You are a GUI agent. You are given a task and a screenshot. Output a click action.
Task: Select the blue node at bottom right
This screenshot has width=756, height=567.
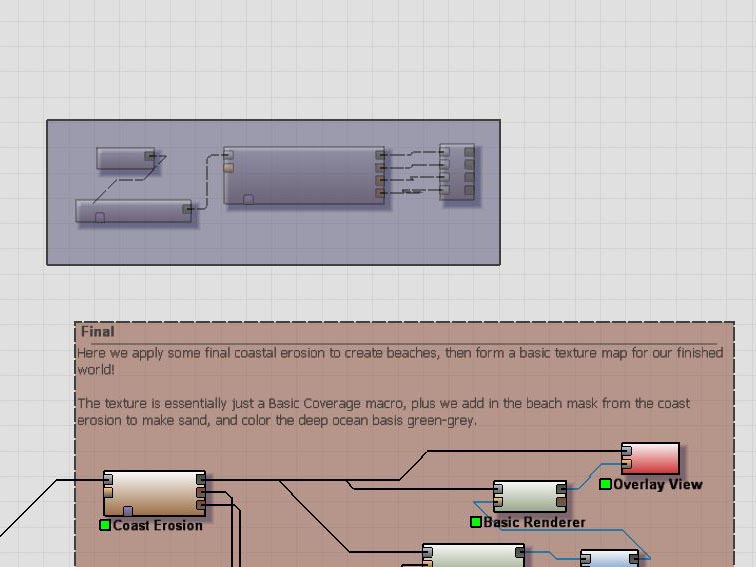click(x=608, y=558)
